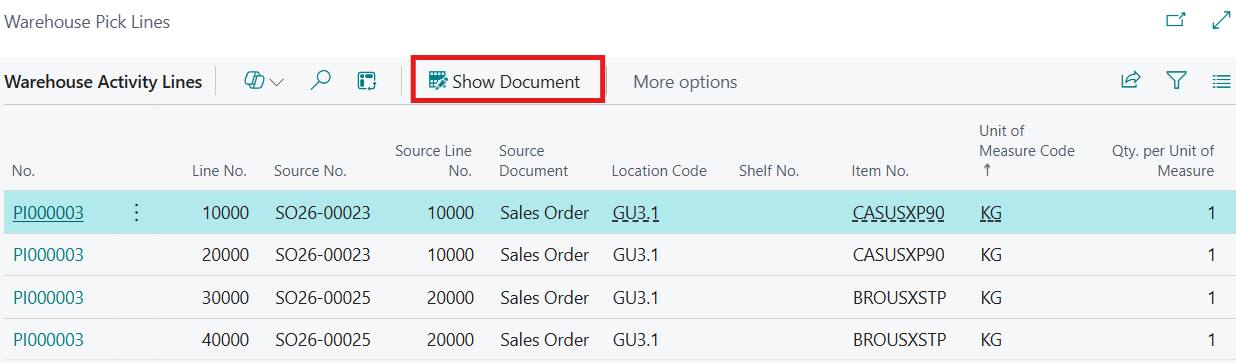Viewport: 1236px width, 363px height.
Task: Select KG unit in line 10000 row
Action: (x=990, y=213)
